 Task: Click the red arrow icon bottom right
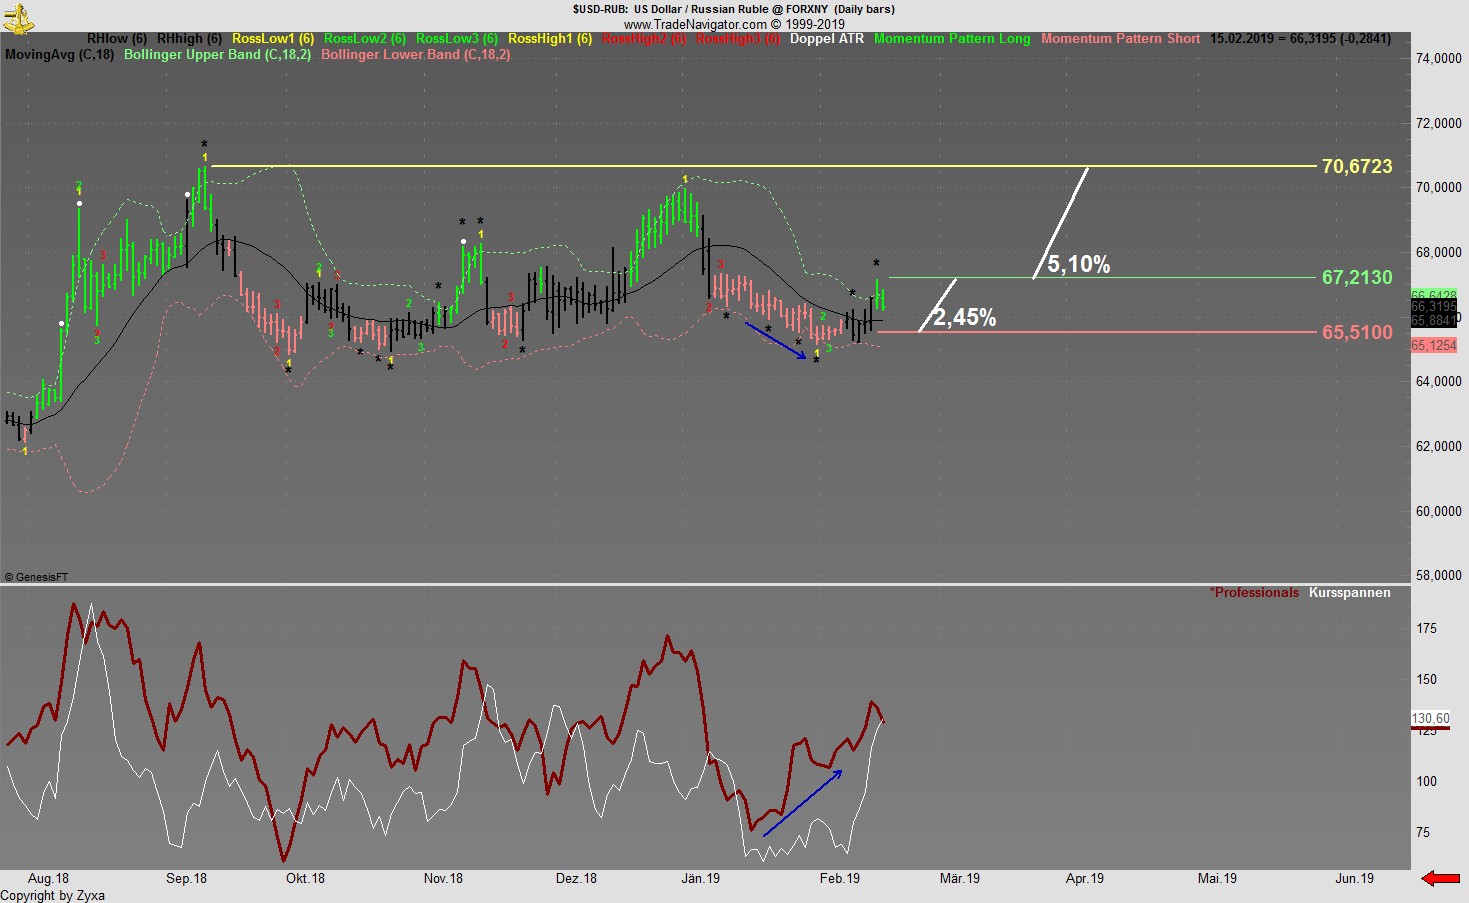pos(1440,879)
